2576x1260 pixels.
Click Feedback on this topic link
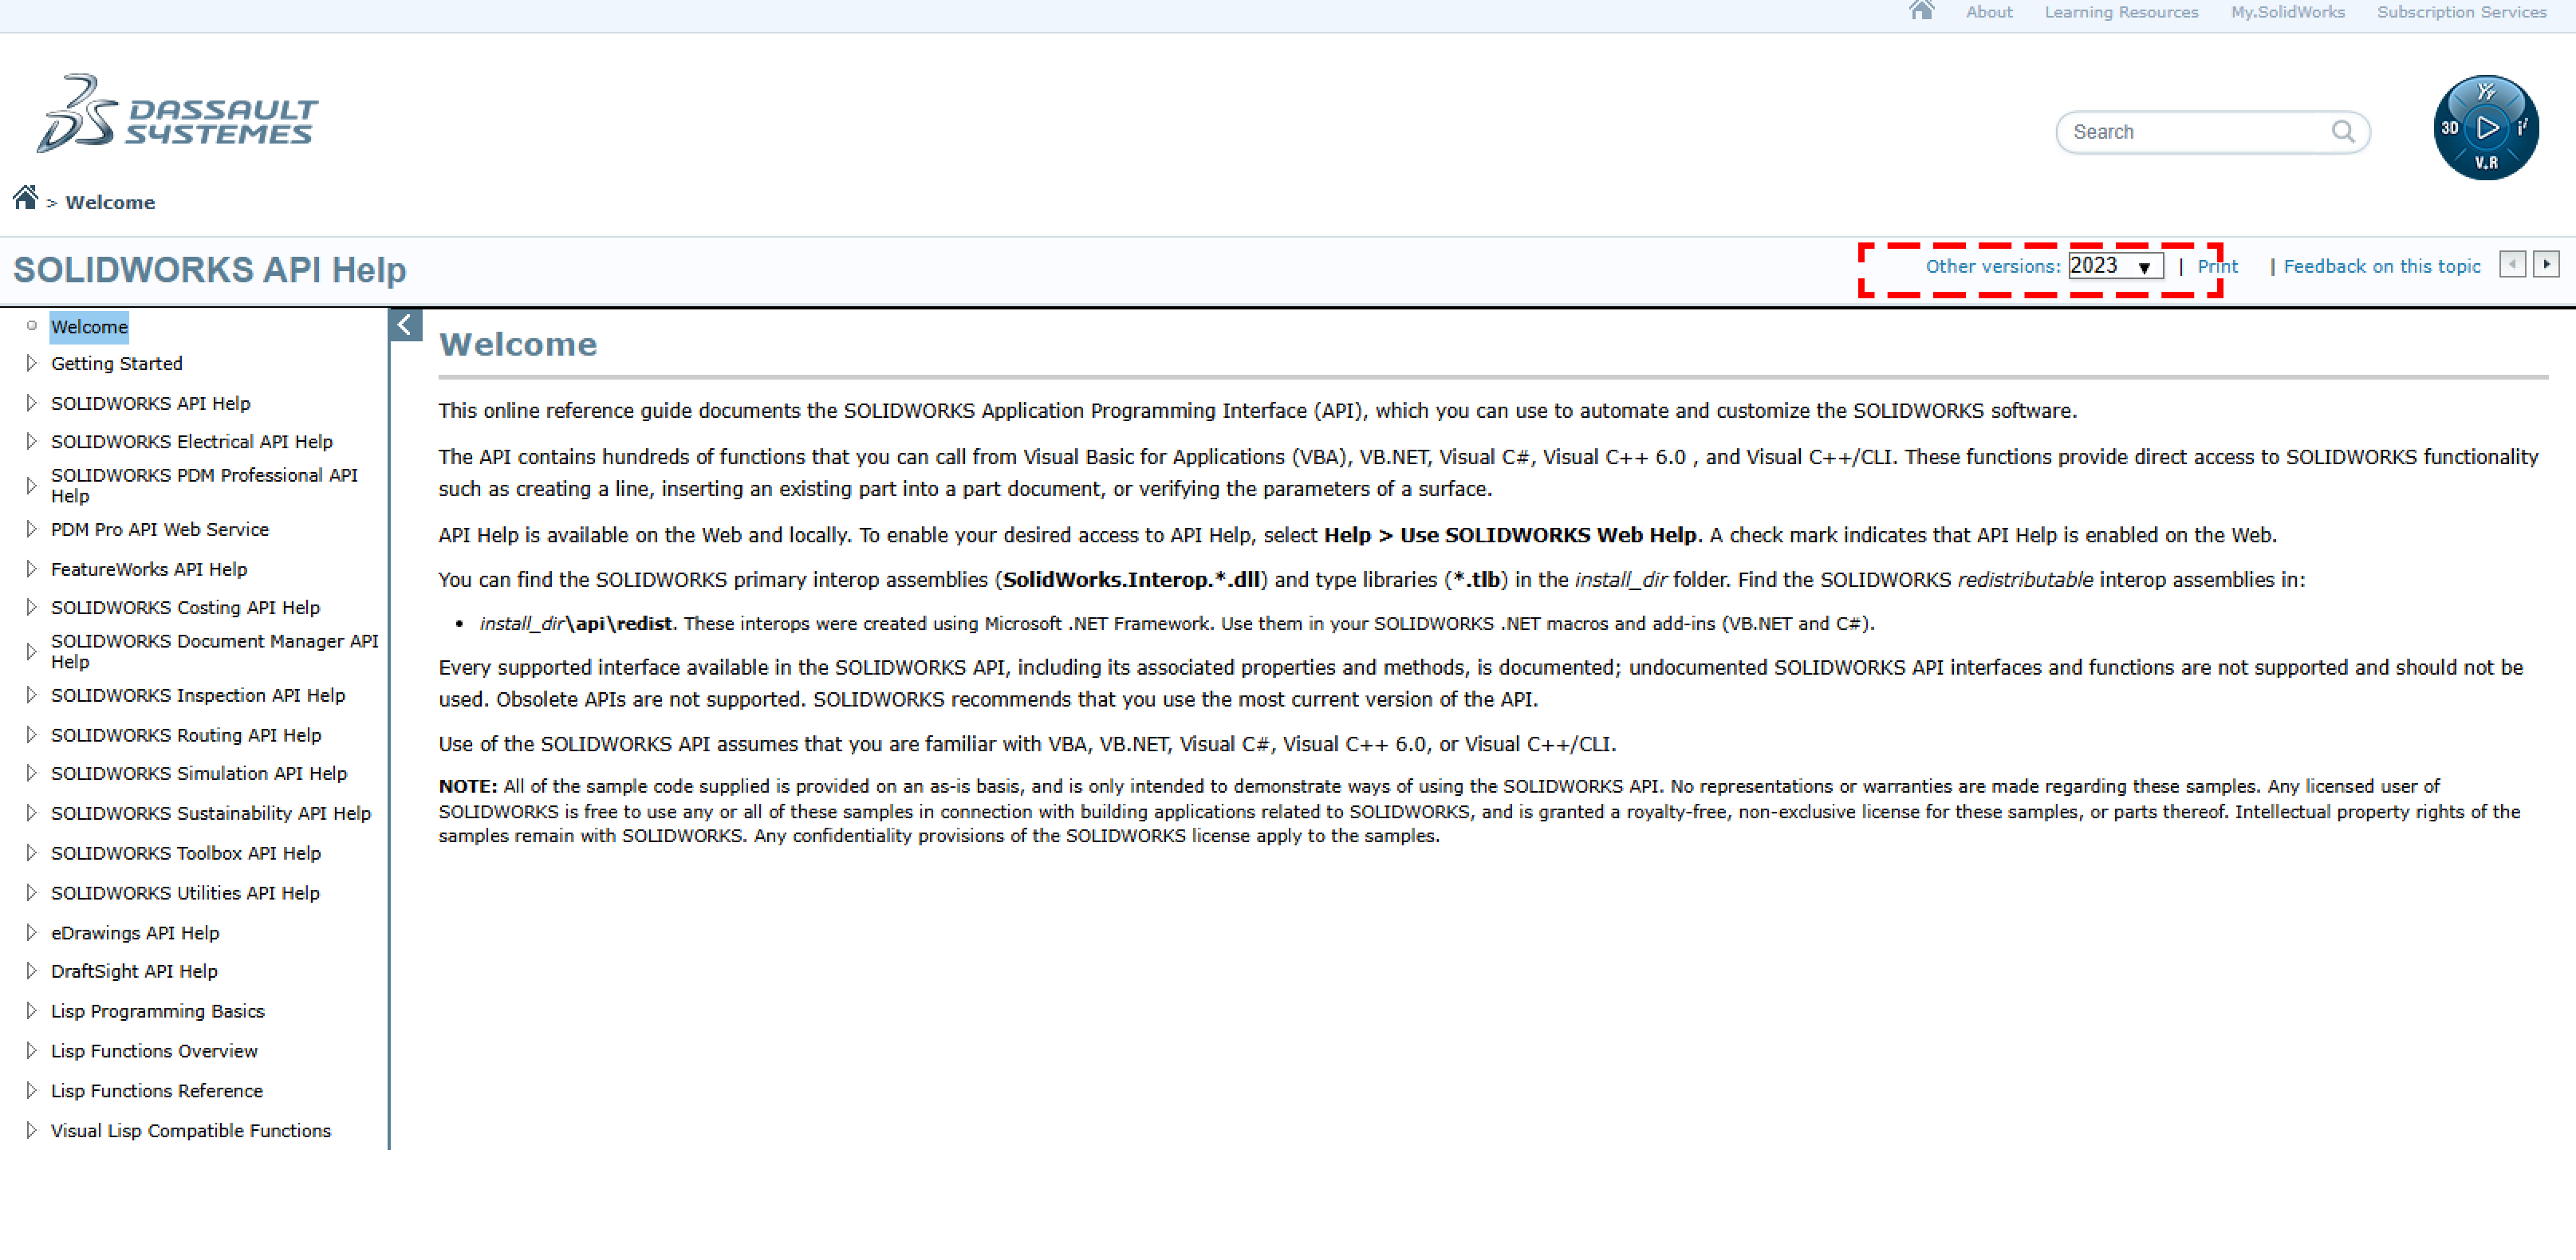point(2381,266)
